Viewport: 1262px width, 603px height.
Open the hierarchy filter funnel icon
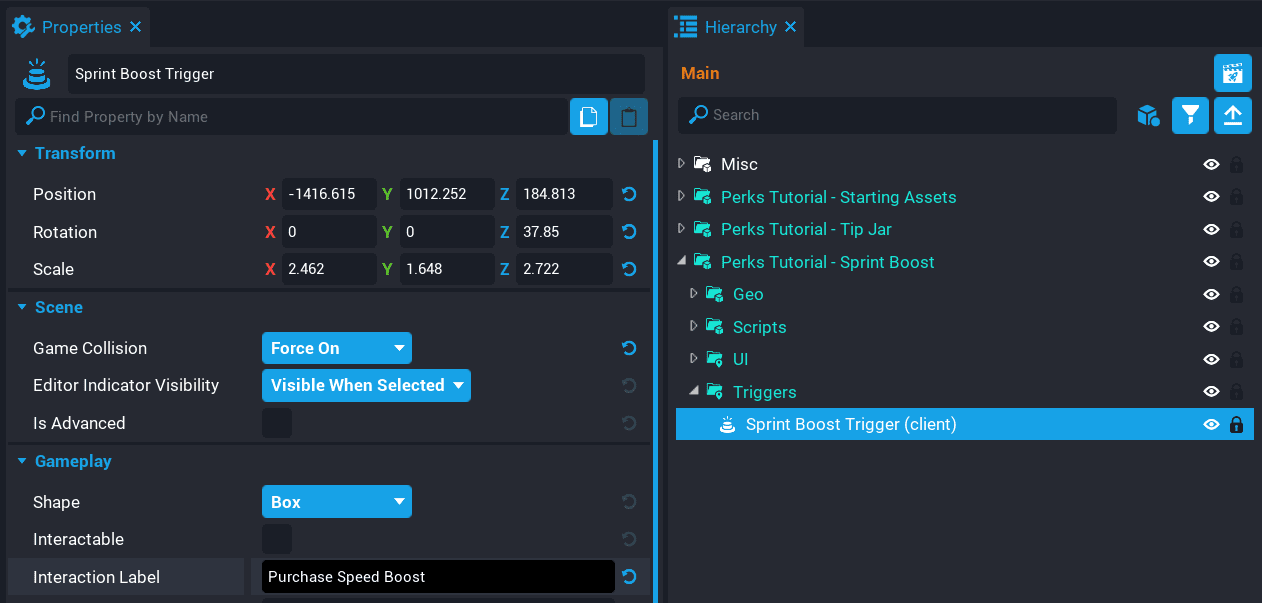click(x=1190, y=115)
